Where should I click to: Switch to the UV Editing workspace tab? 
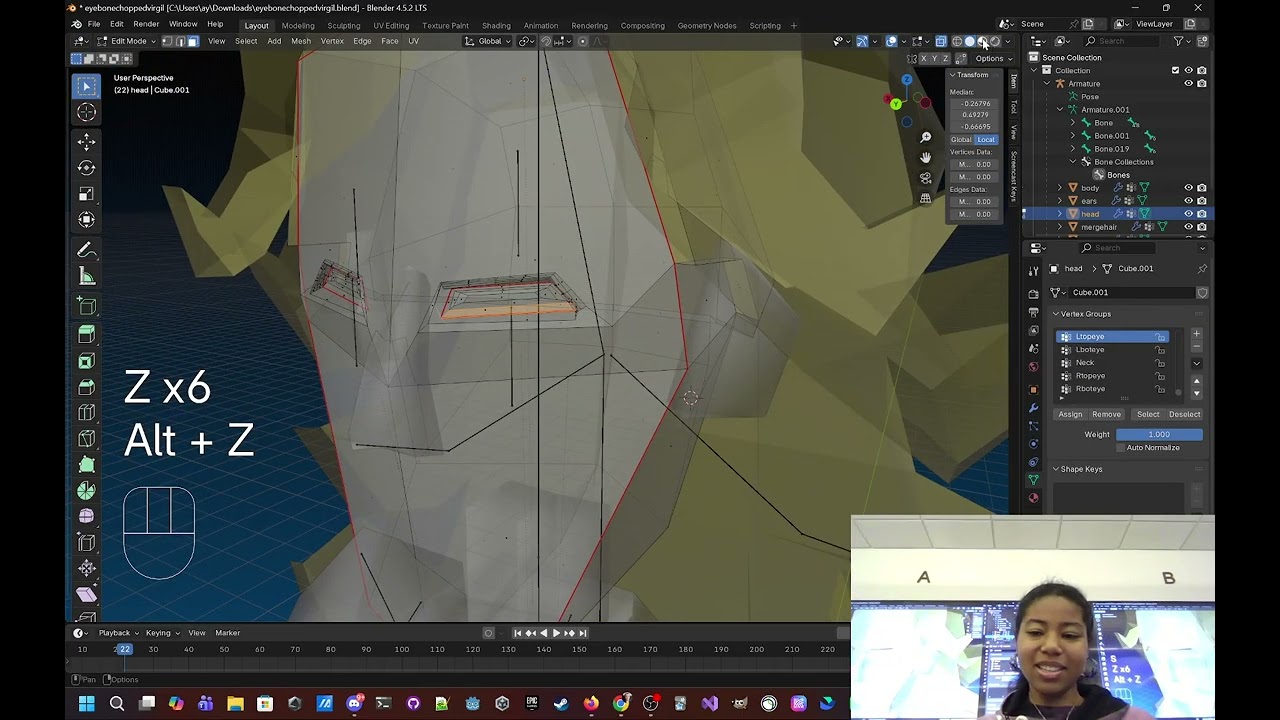pyautogui.click(x=391, y=25)
